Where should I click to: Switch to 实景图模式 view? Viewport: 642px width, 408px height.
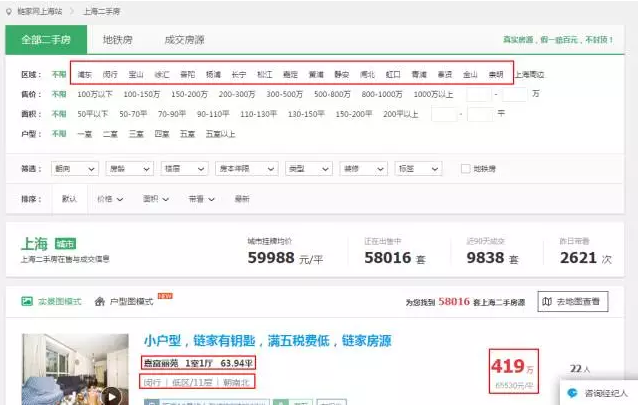pos(51,301)
